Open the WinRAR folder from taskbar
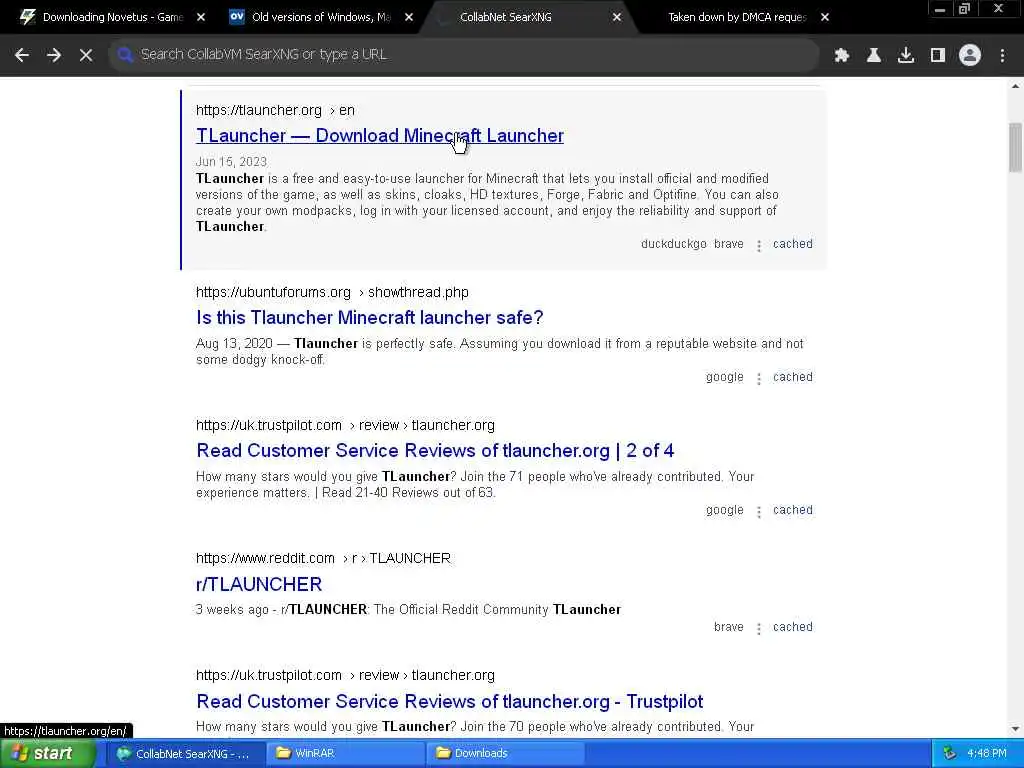 (345, 754)
